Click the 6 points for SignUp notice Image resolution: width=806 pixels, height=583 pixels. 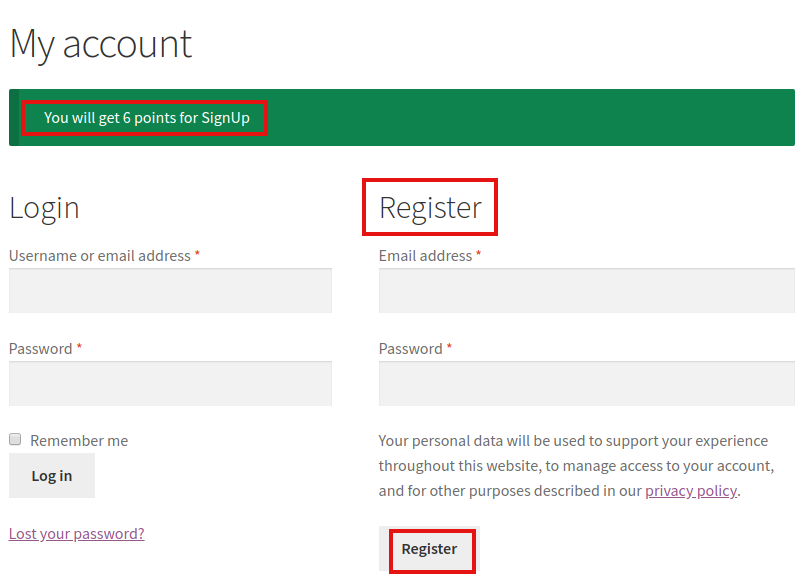tap(146, 118)
